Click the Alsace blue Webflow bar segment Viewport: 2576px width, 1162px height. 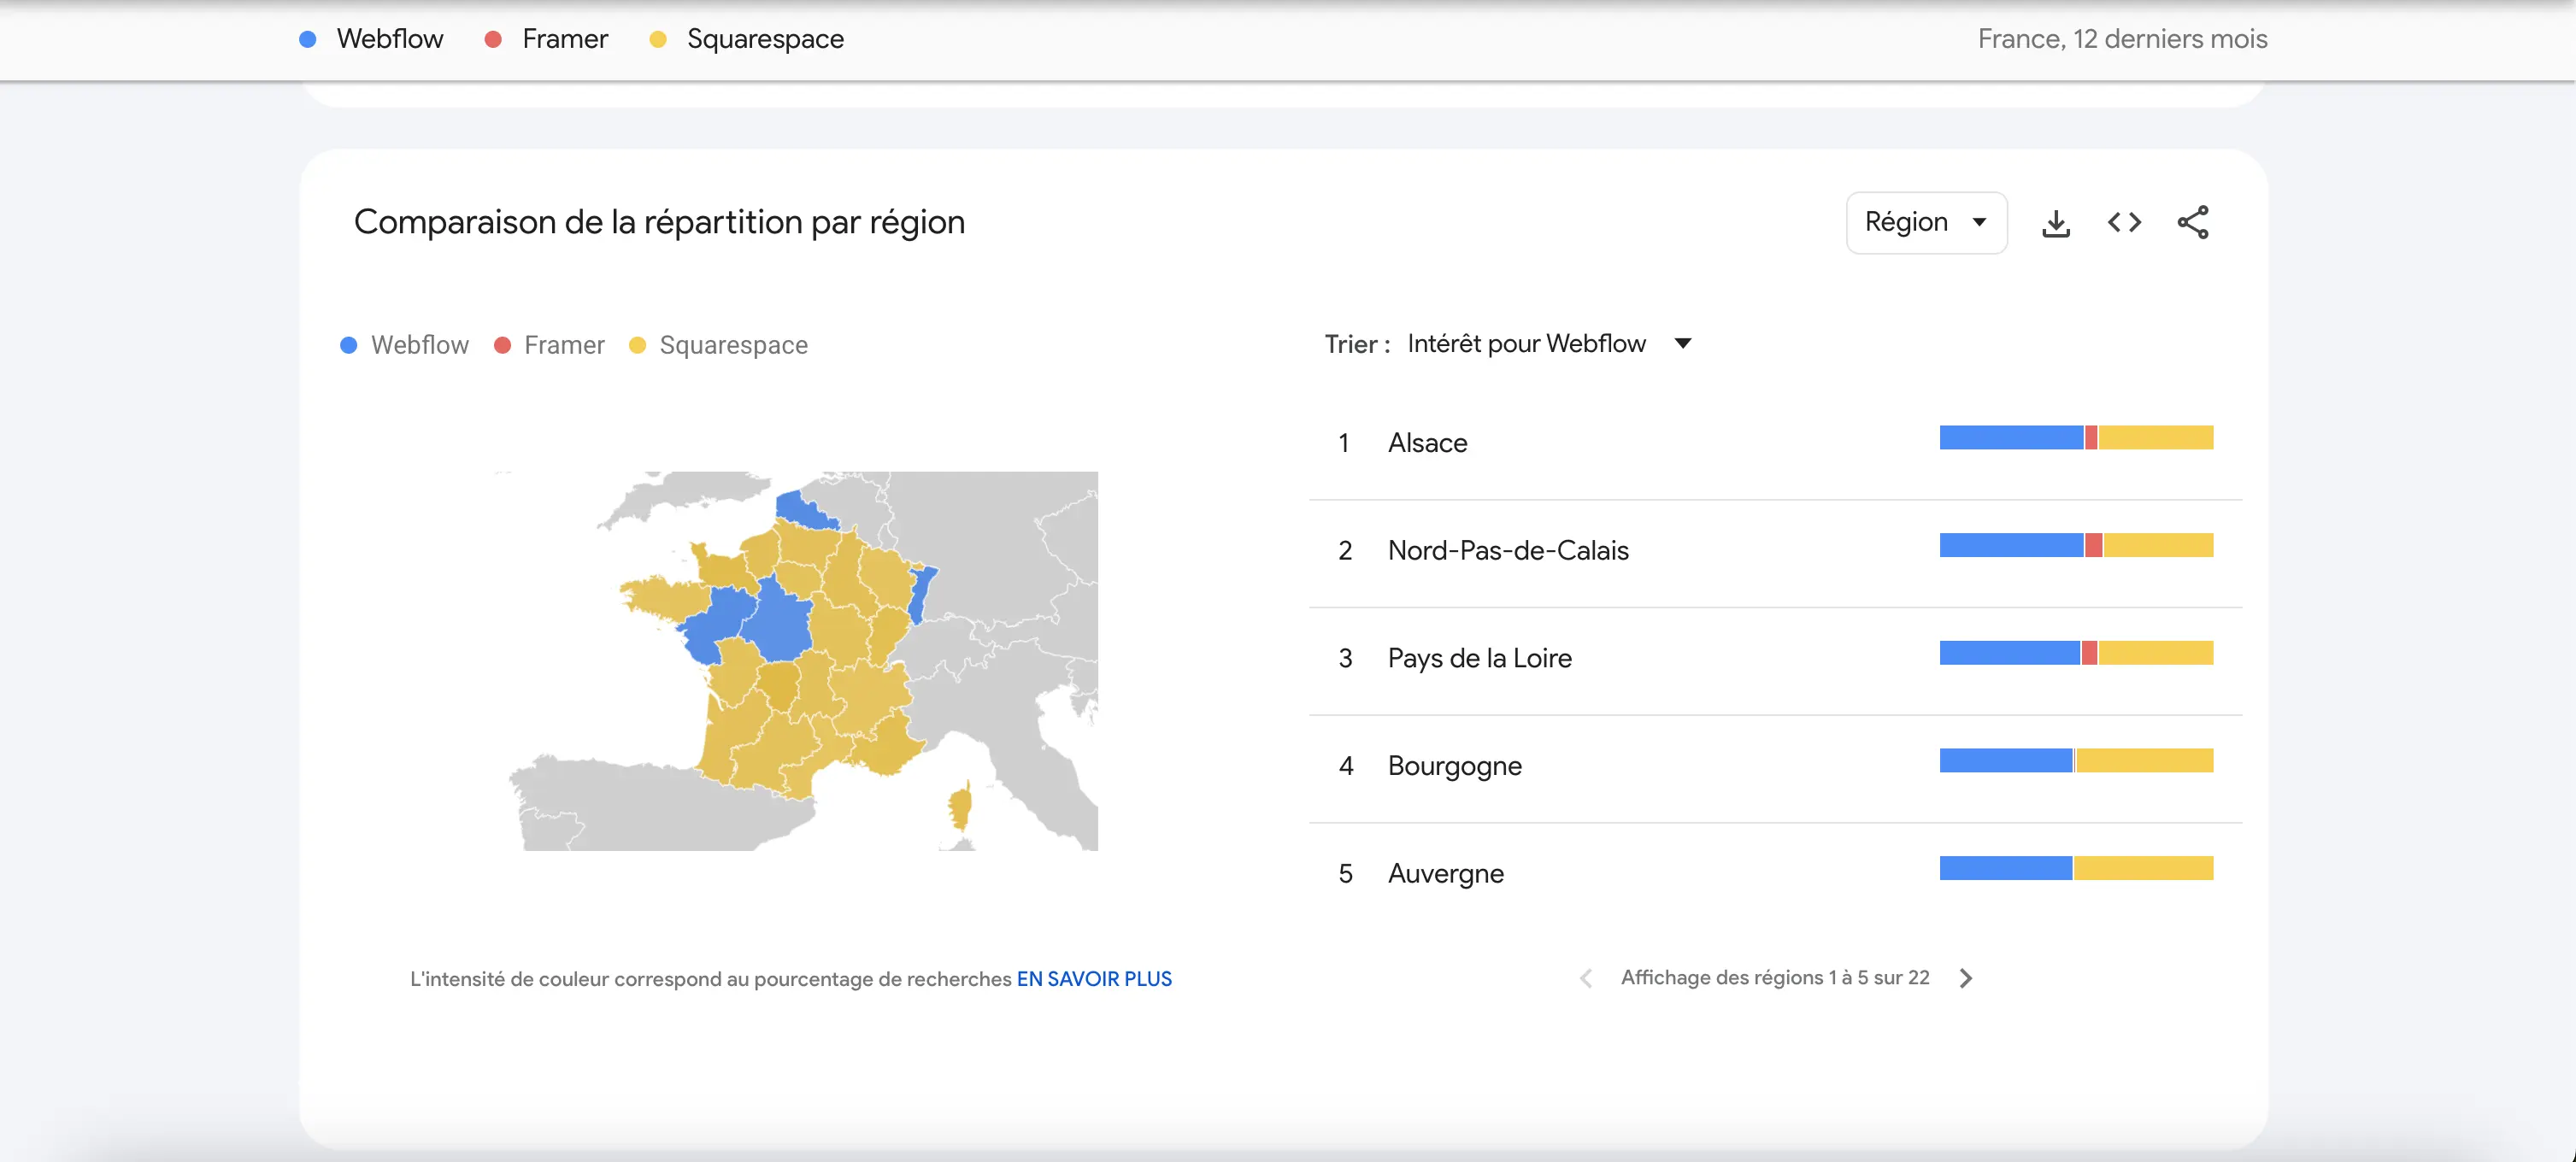2011,437
